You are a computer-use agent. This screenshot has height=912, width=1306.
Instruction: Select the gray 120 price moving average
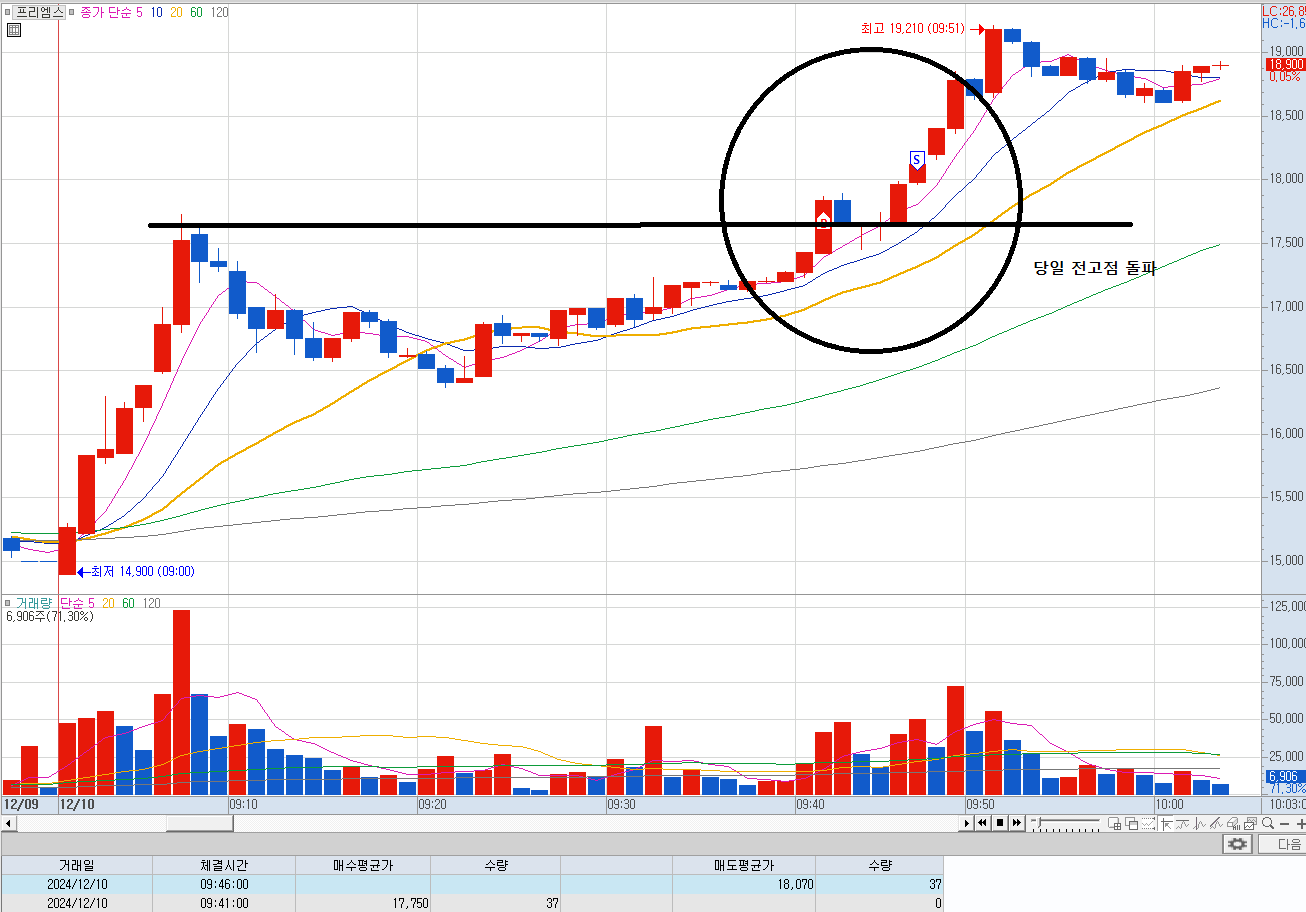[x=220, y=12]
